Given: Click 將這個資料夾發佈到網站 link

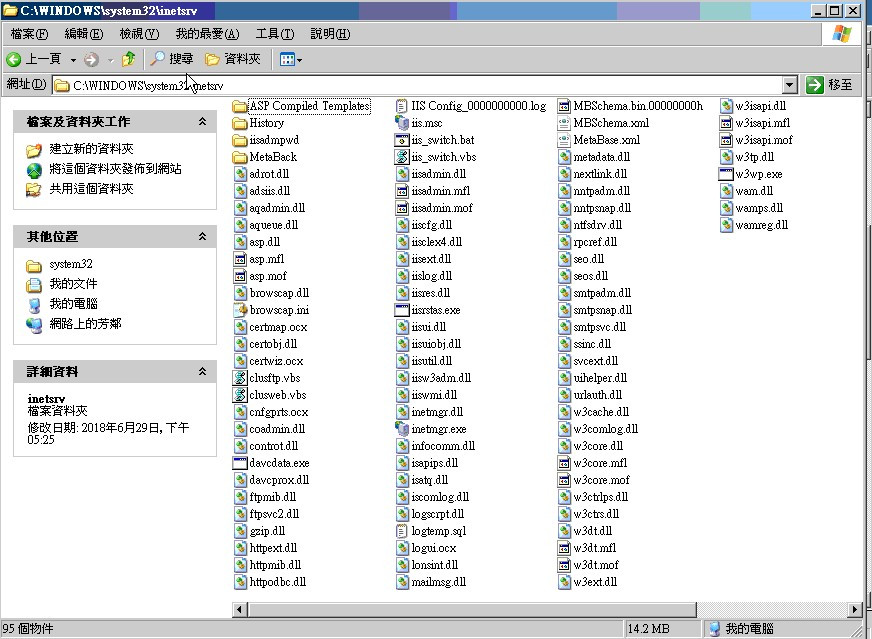Looking at the screenshot, I should [115, 169].
